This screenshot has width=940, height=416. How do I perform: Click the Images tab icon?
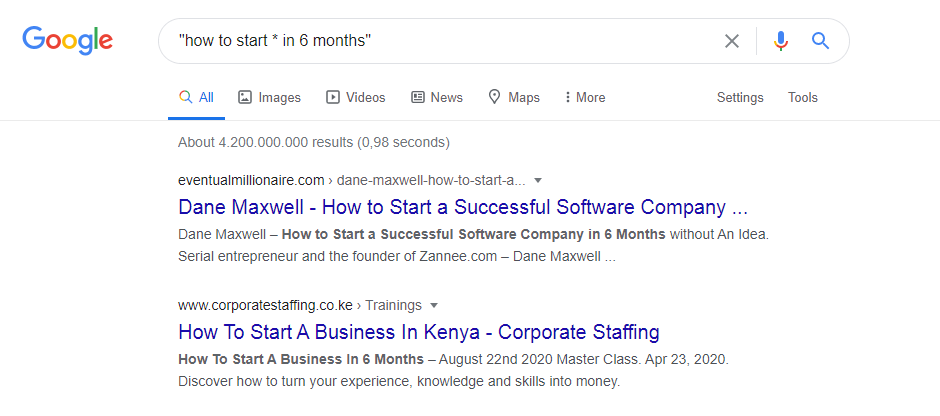click(x=245, y=97)
